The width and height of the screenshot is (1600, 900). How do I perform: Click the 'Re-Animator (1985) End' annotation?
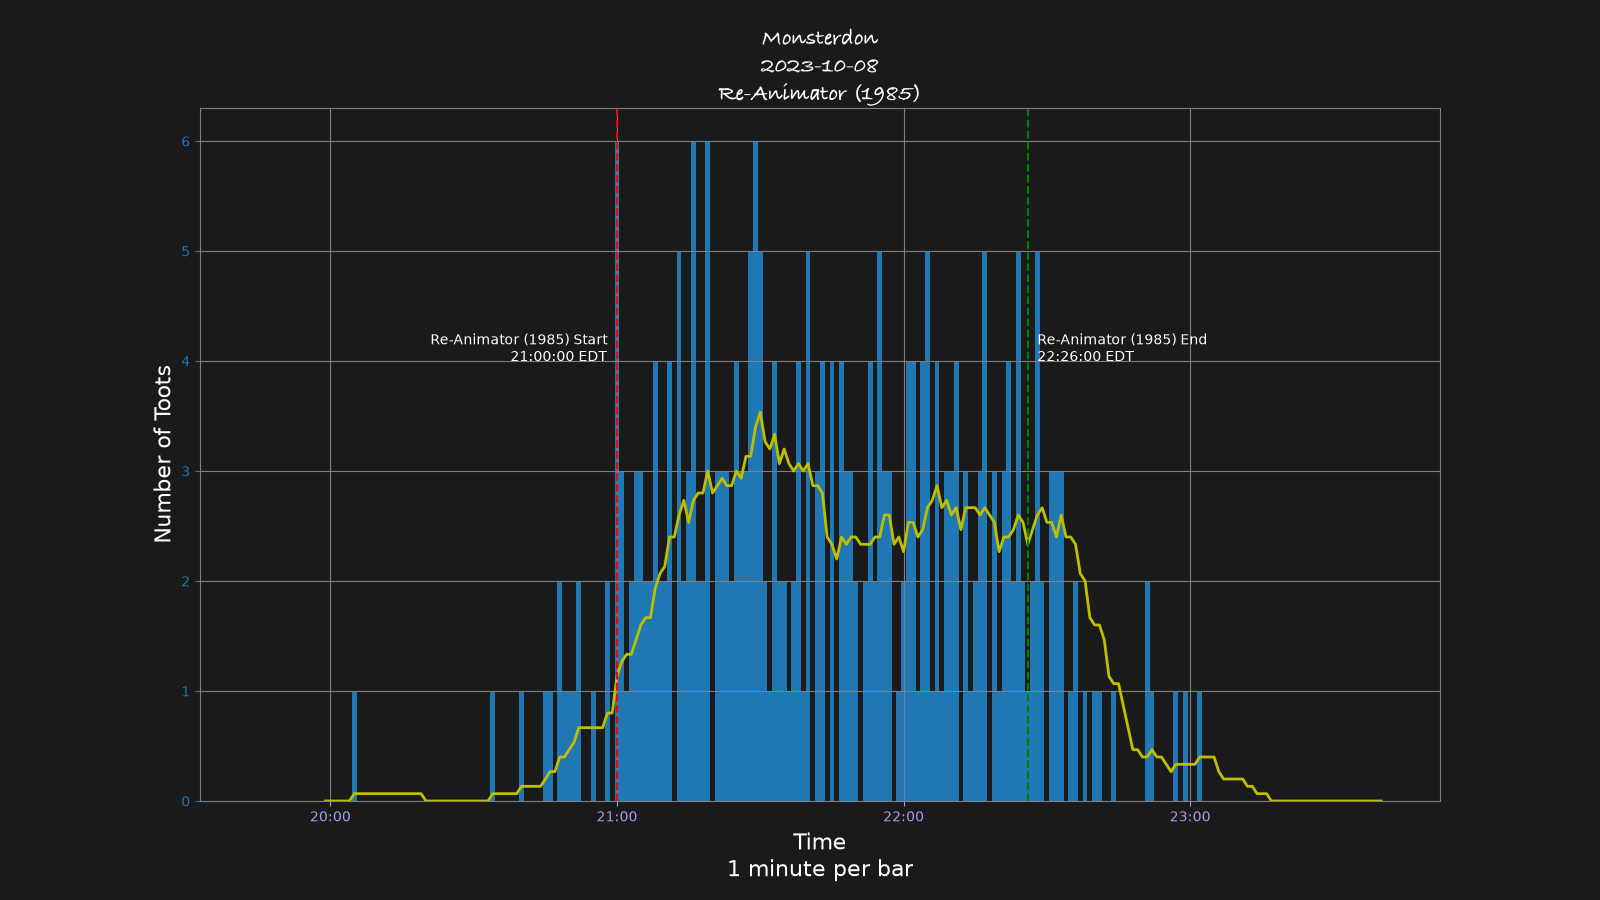[x=1122, y=340]
